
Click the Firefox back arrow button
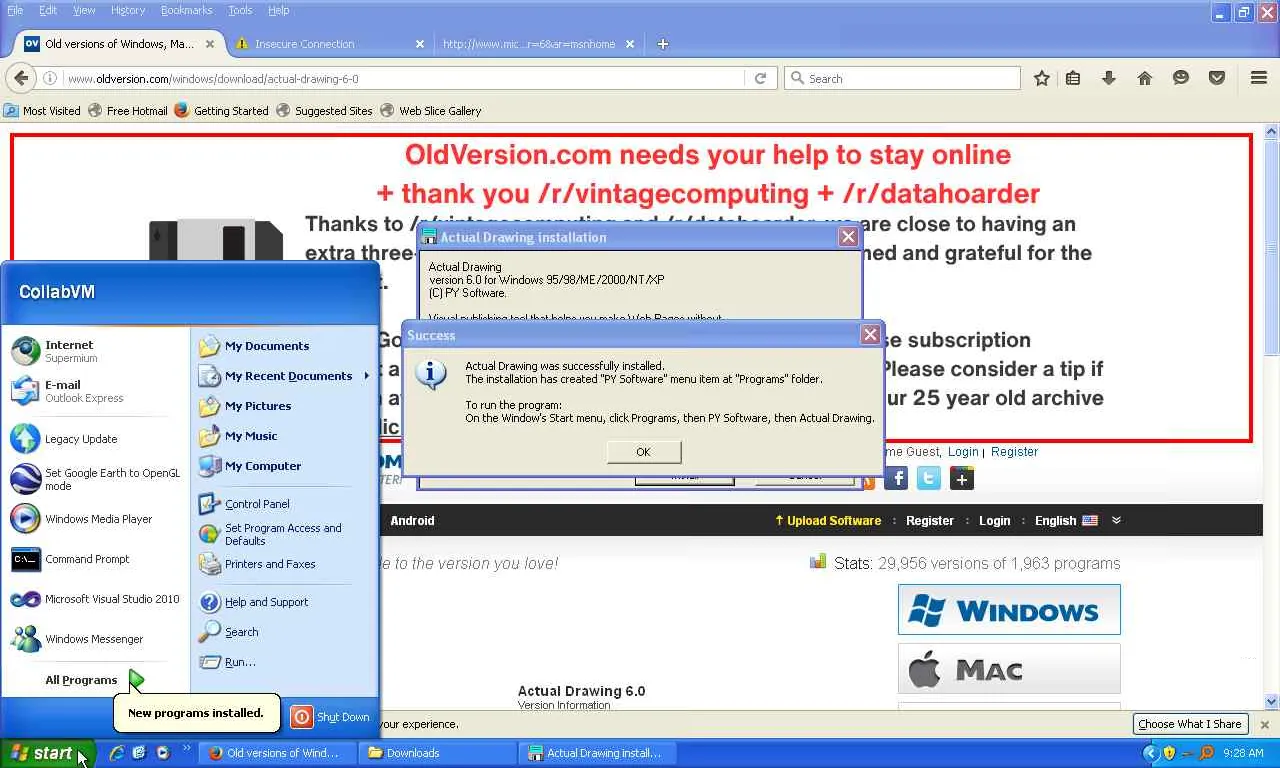pyautogui.click(x=21, y=78)
